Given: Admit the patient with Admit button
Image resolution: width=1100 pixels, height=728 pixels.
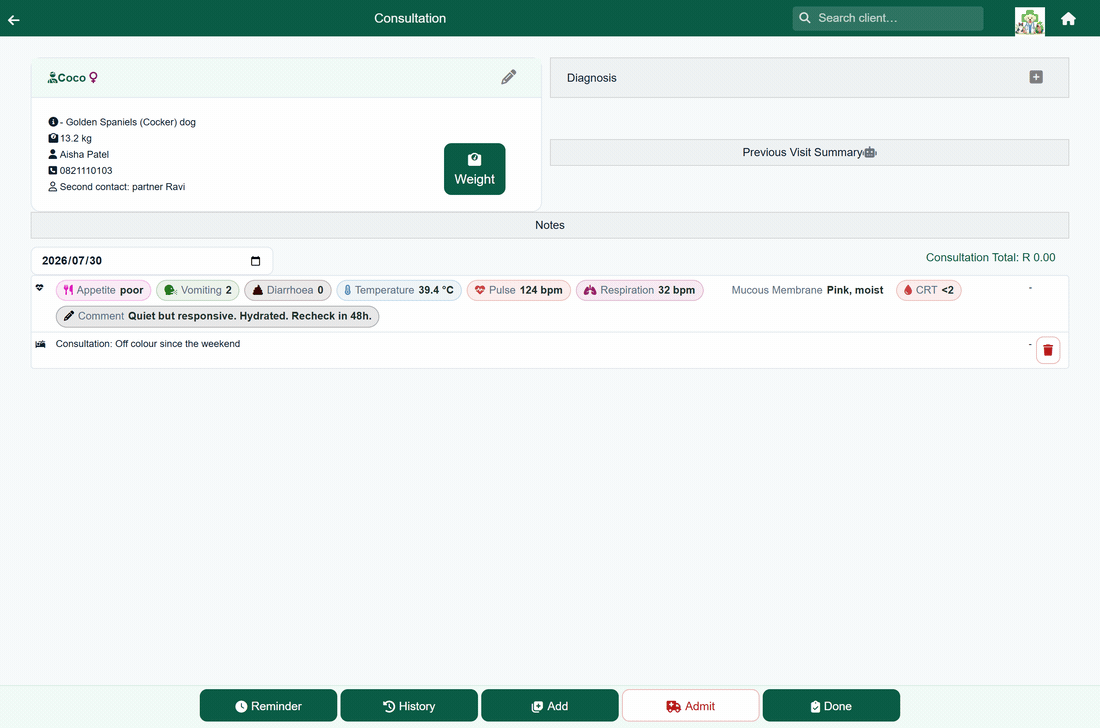Looking at the screenshot, I should (690, 706).
